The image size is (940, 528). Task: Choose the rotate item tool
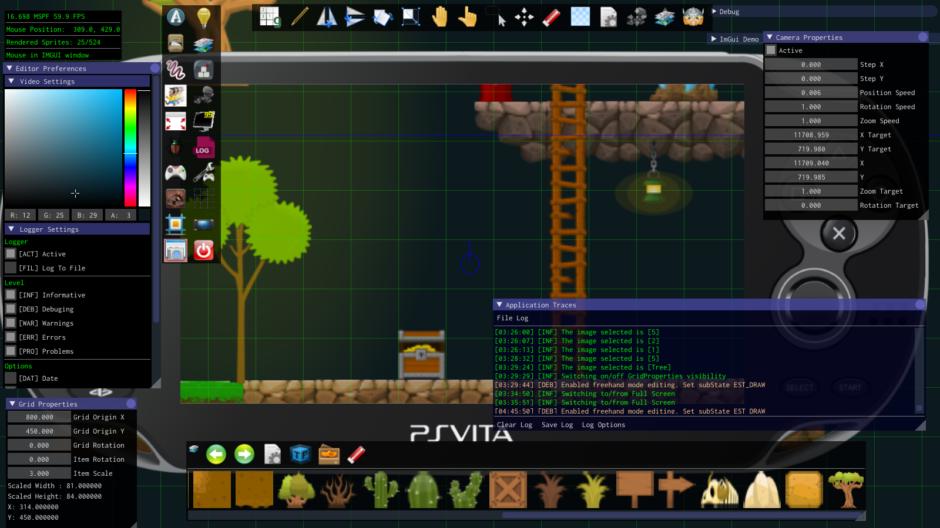(382, 17)
